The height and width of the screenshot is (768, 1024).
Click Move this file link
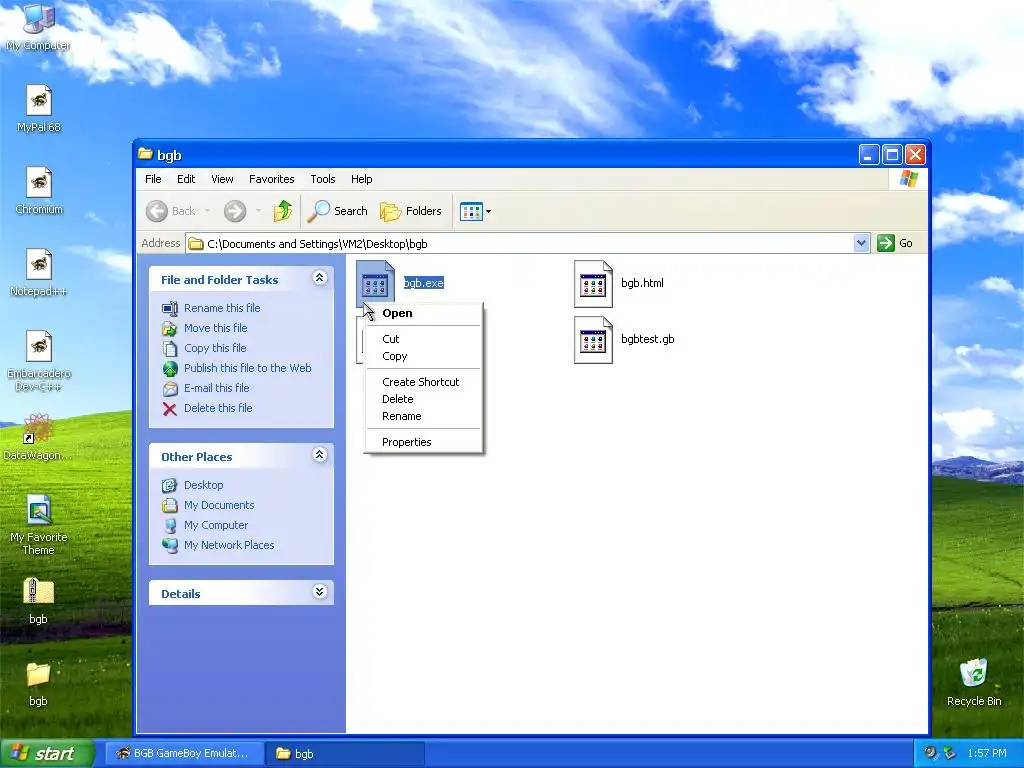(216, 328)
